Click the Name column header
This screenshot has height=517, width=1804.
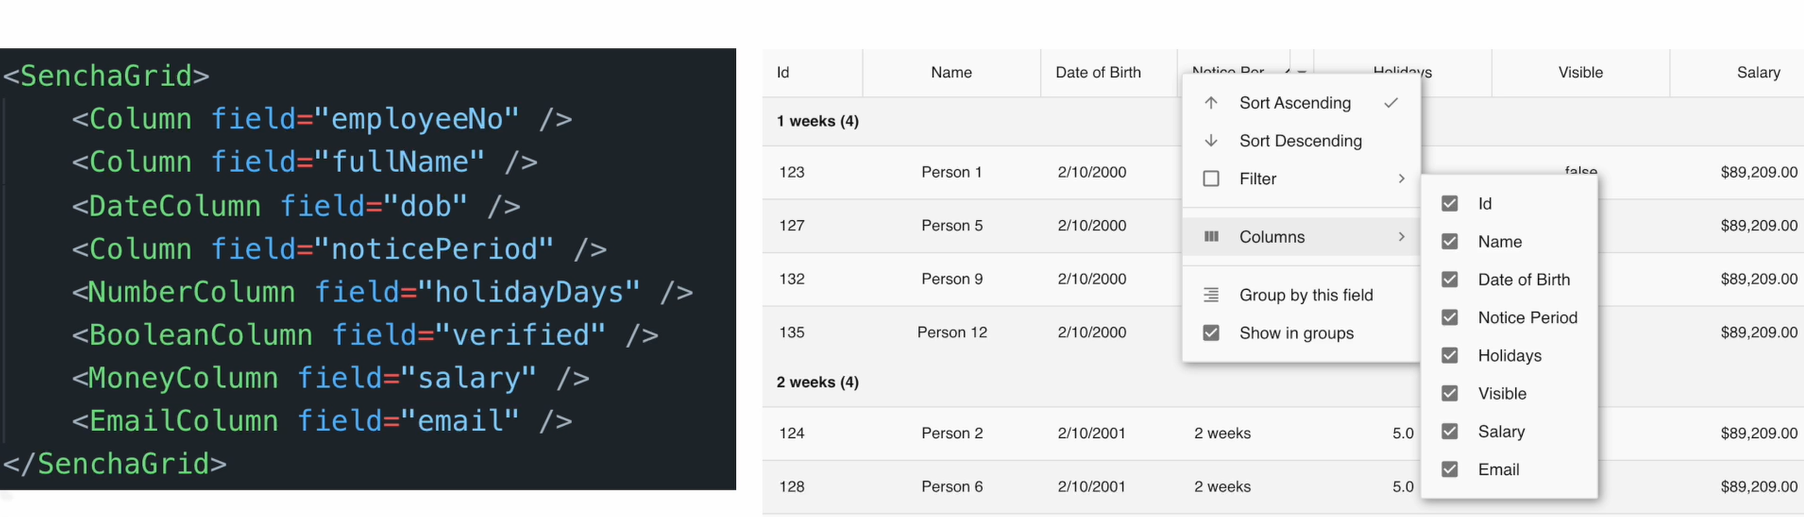coord(951,72)
